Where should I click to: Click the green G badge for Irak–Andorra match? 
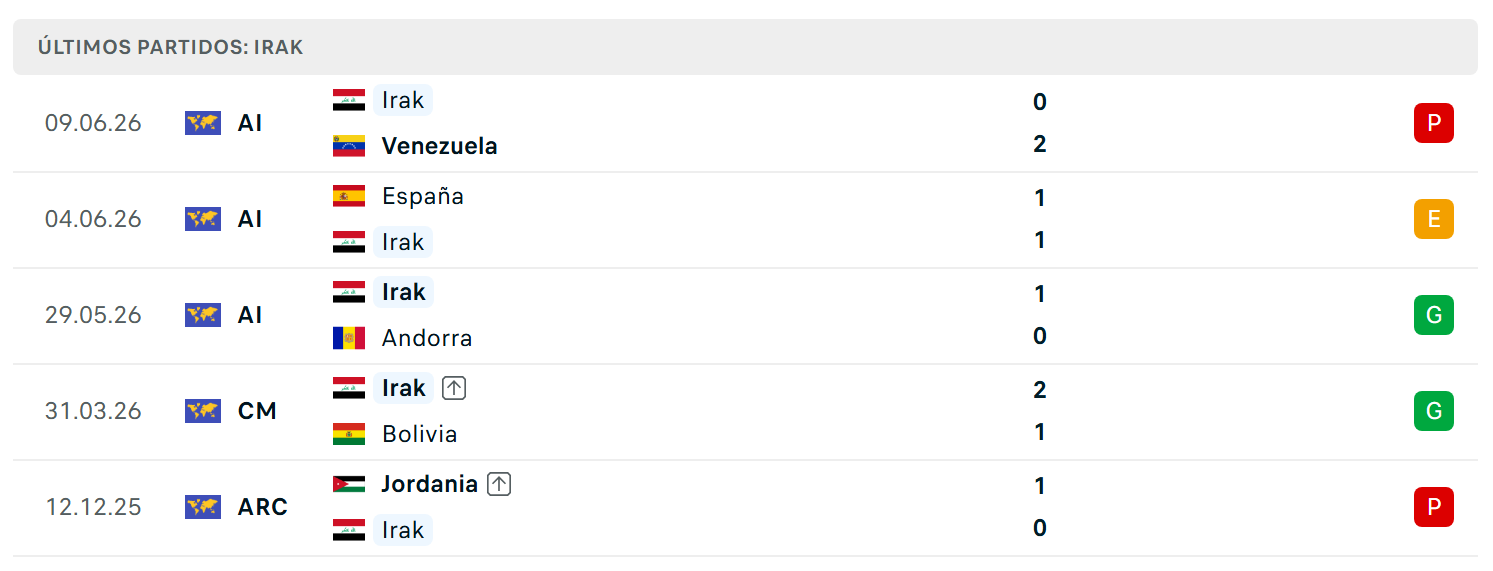(1433, 315)
